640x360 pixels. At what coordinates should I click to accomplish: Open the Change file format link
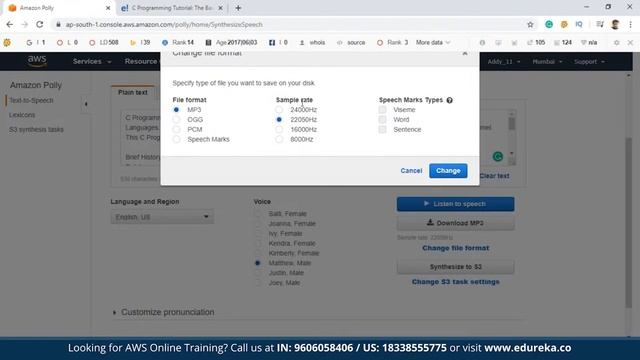456,248
